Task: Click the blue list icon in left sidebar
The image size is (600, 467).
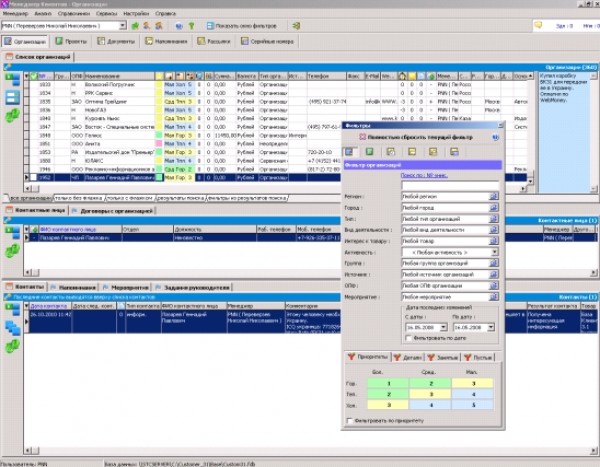Action: (12, 98)
